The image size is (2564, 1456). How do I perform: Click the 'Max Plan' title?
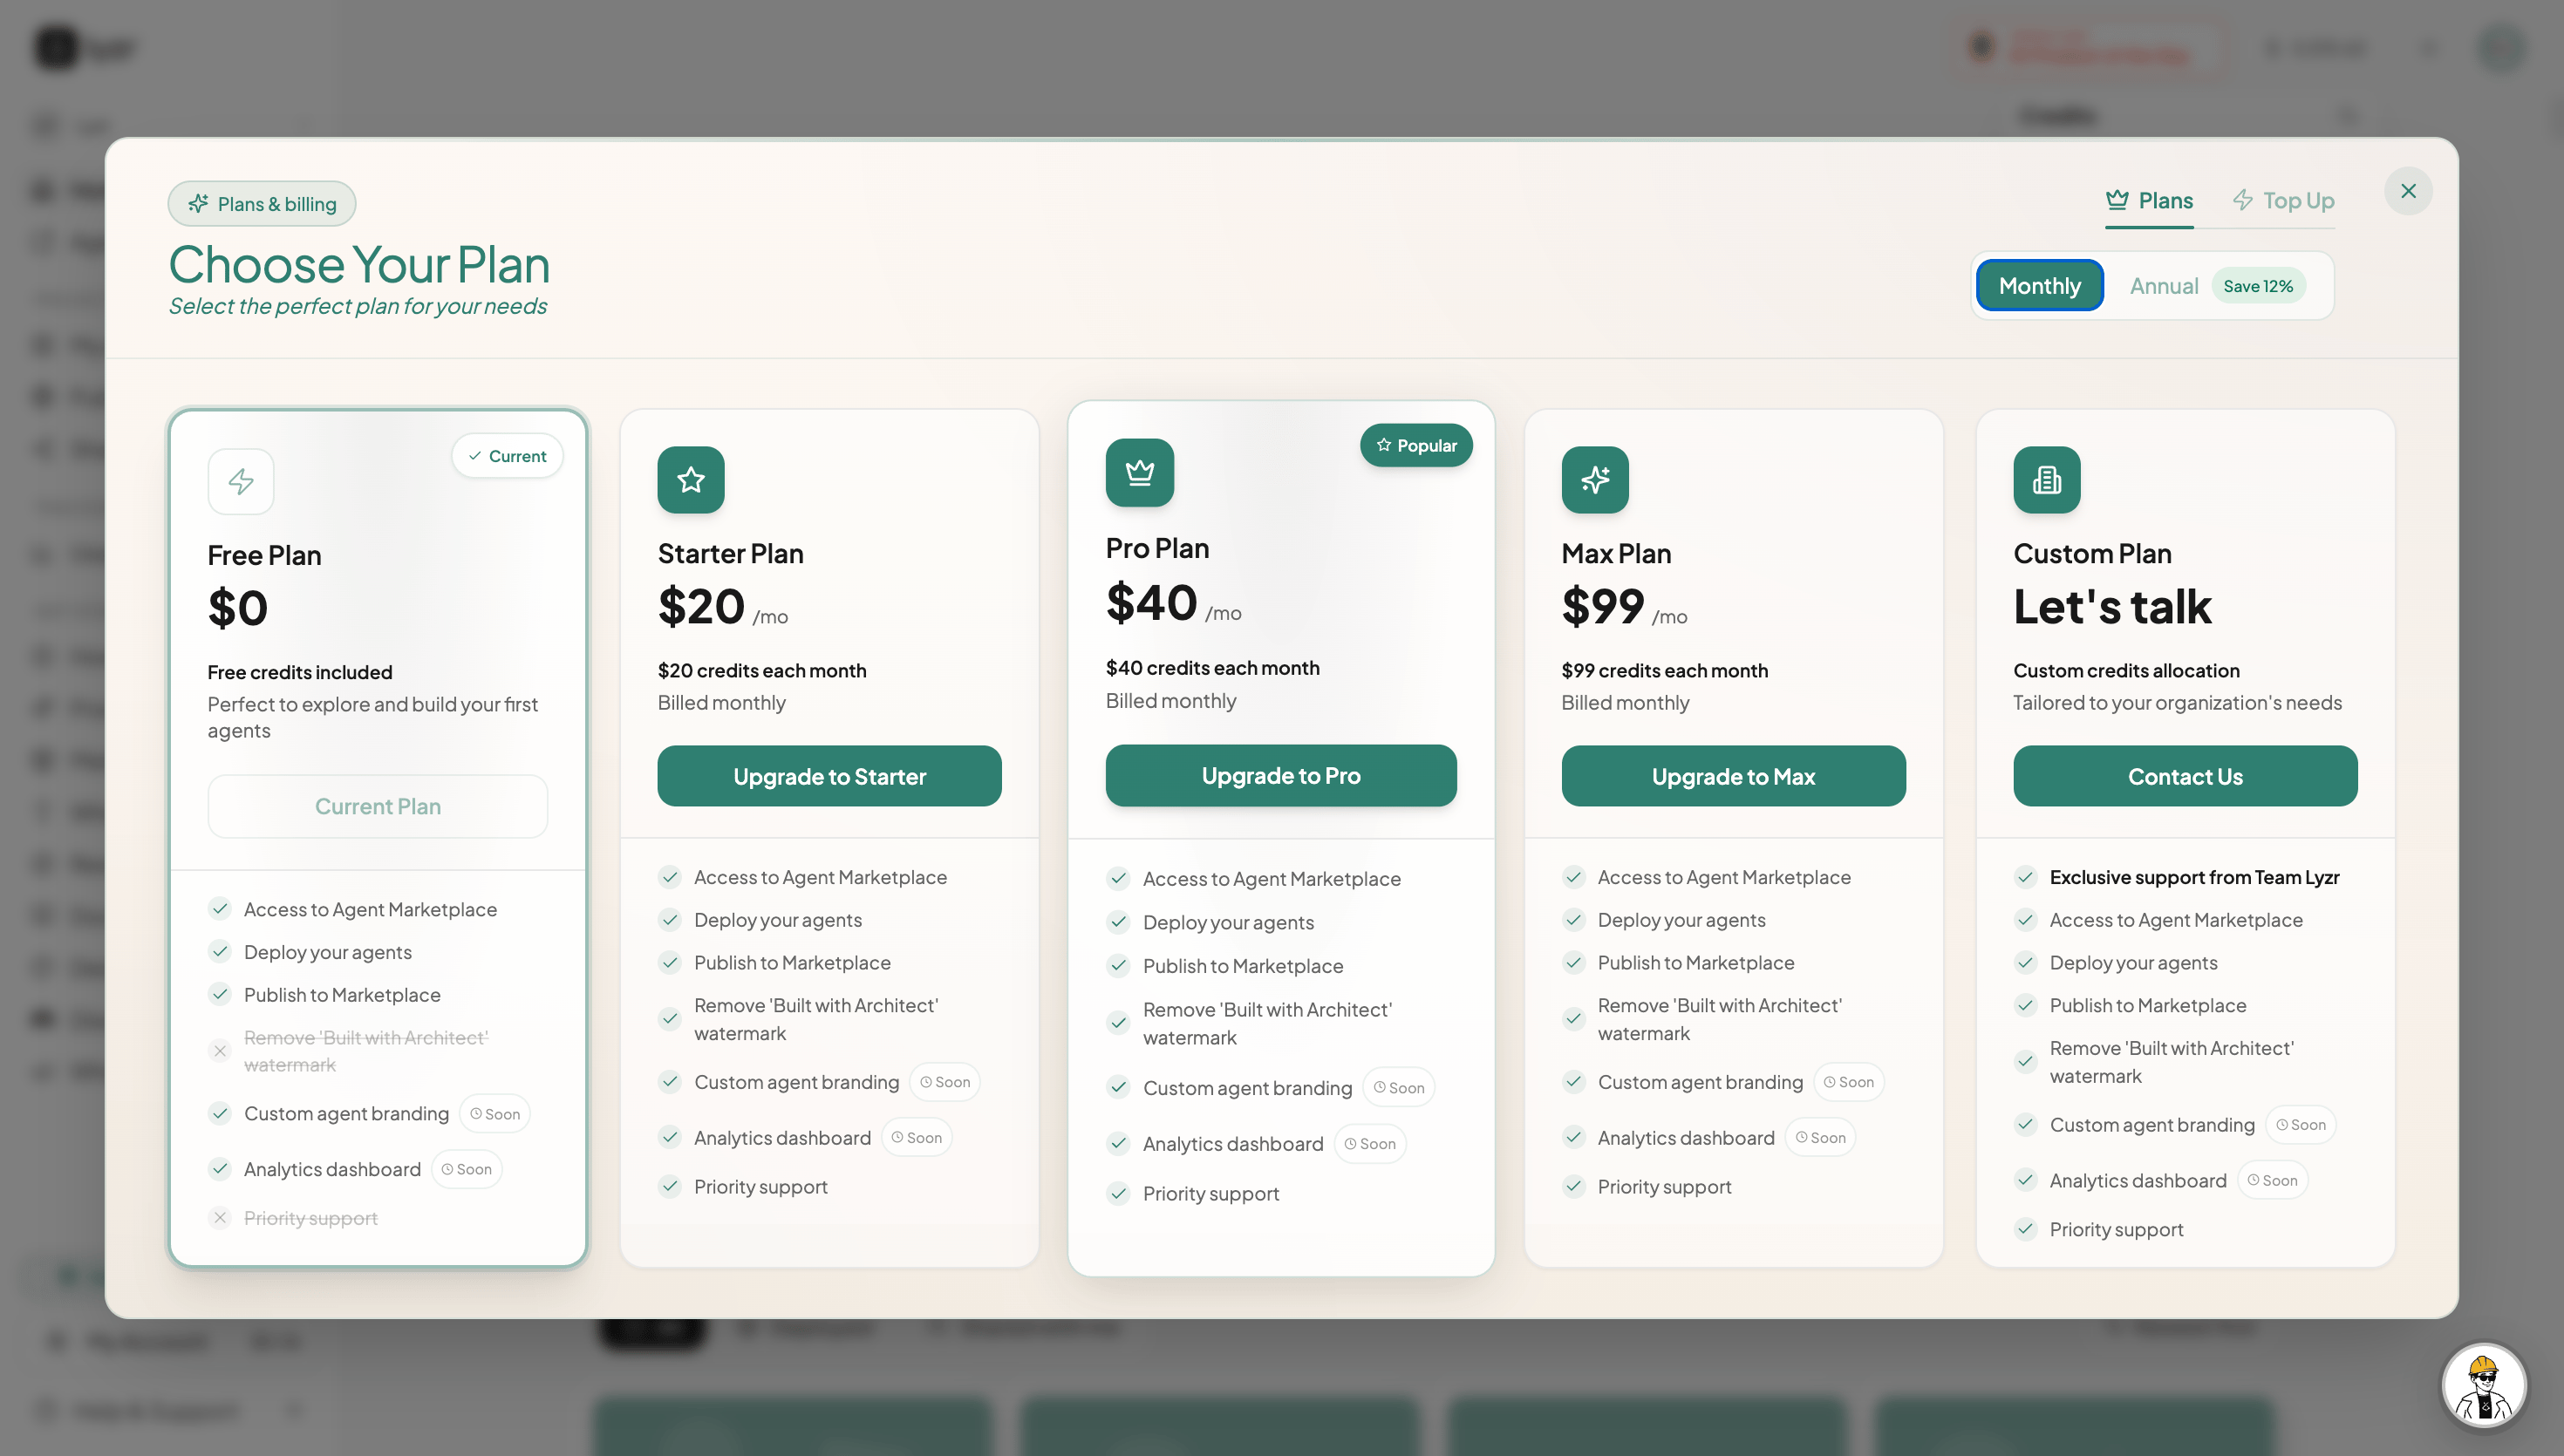click(1616, 554)
